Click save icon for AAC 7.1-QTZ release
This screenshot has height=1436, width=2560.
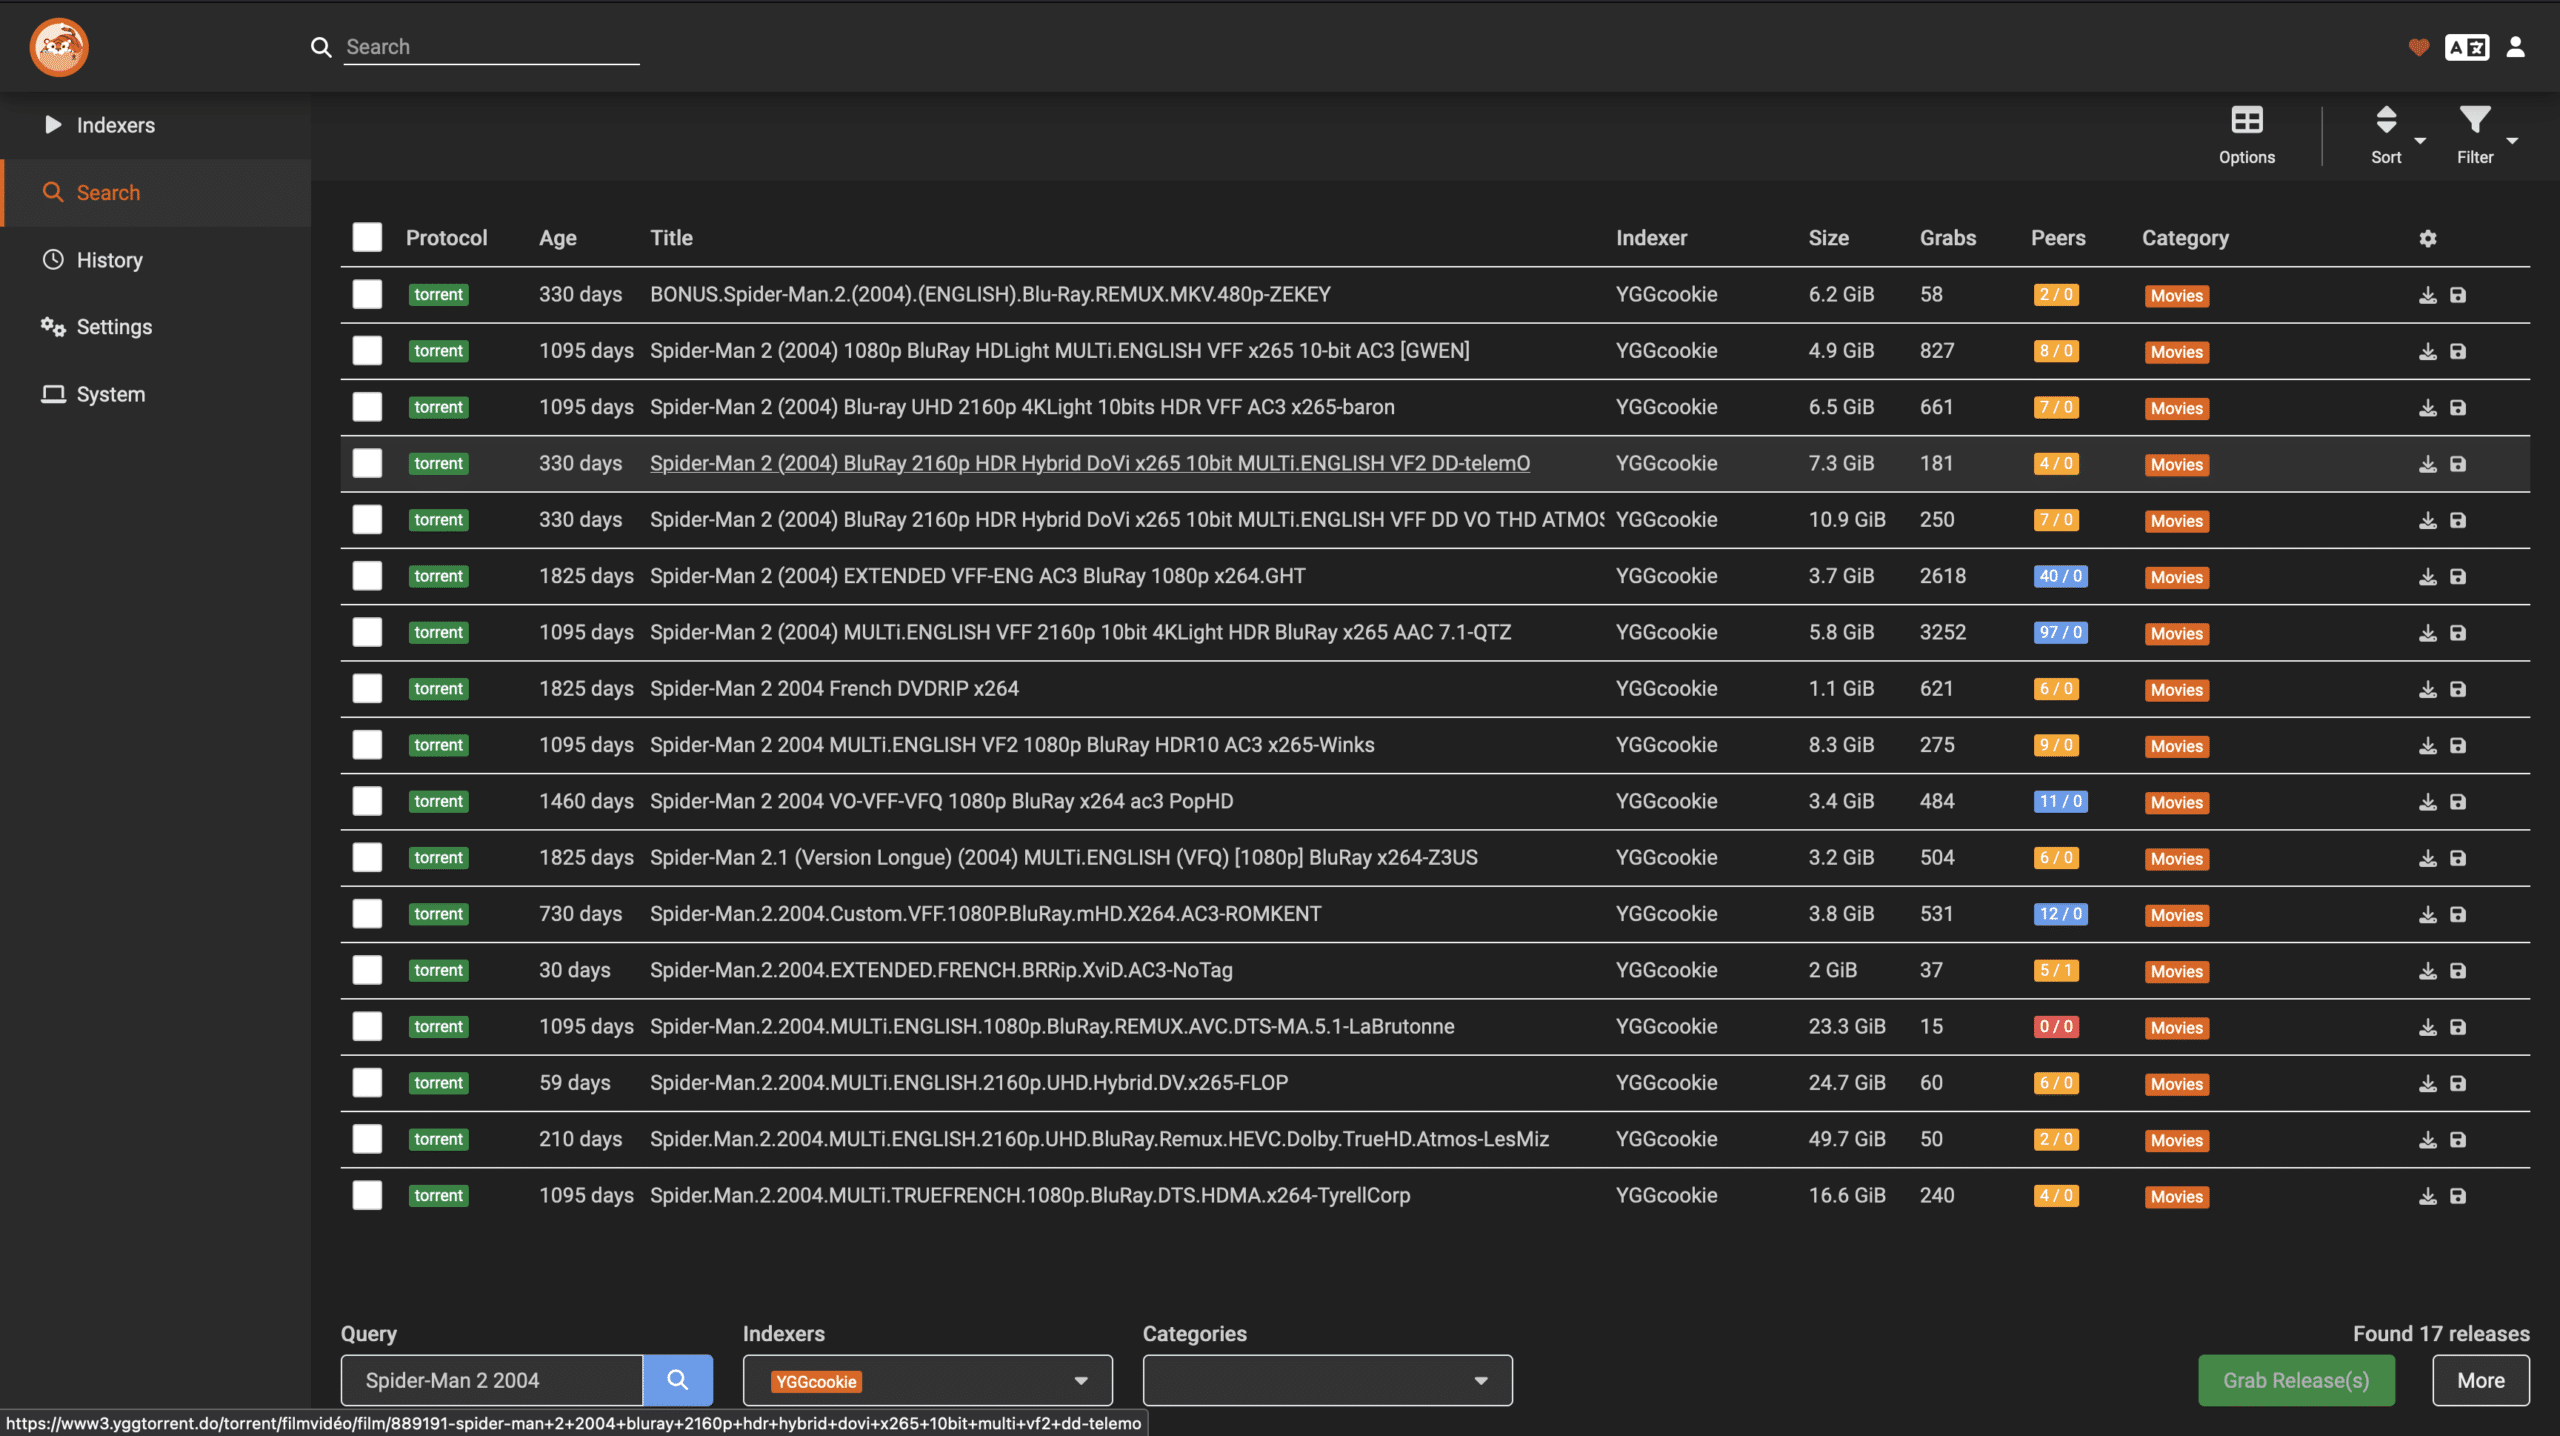pyautogui.click(x=2458, y=633)
